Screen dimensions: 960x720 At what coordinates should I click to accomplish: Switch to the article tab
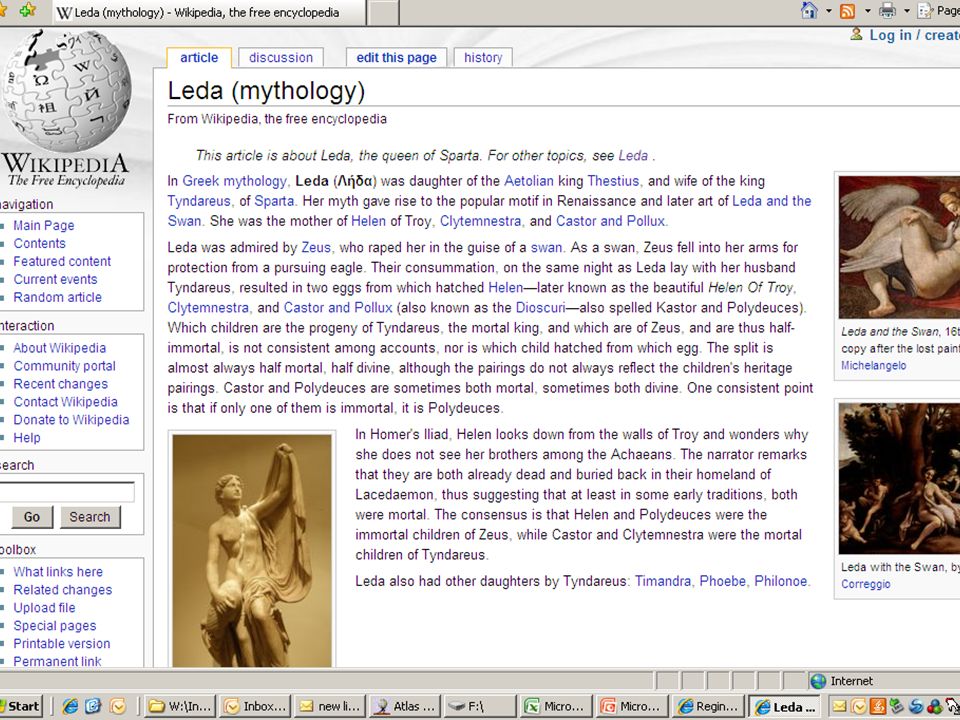coord(199,58)
